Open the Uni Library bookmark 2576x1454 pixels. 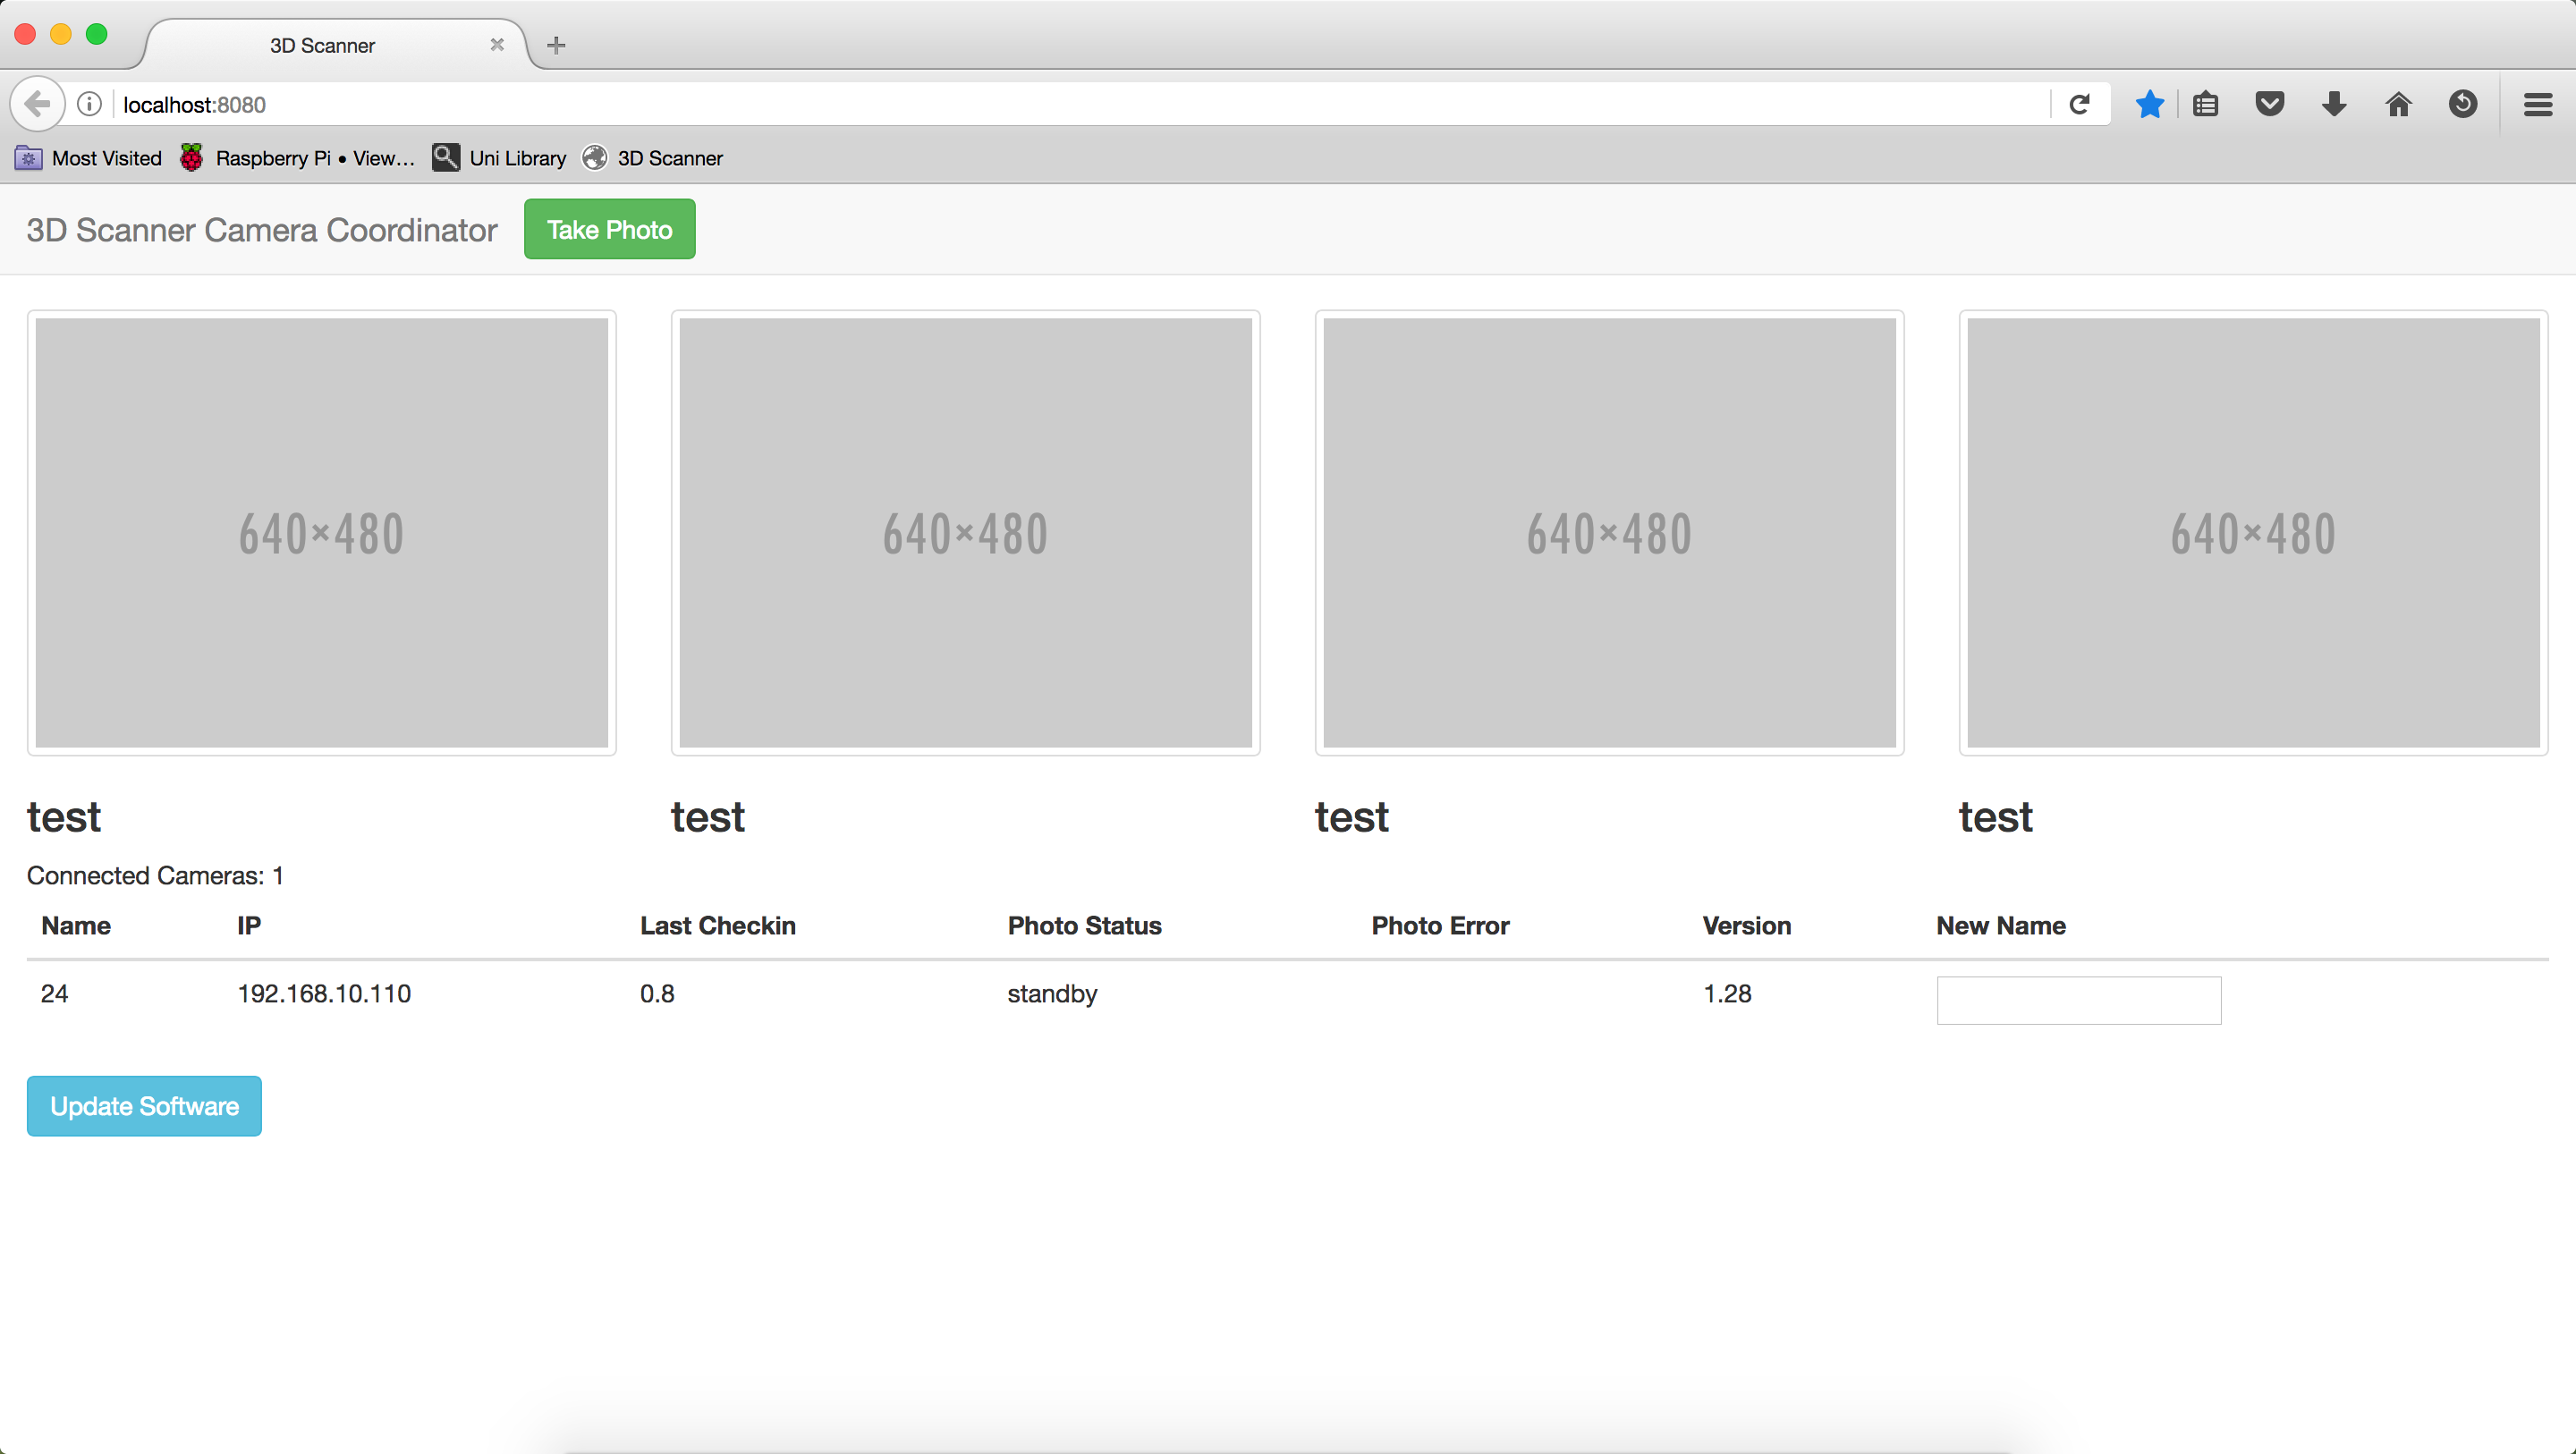(499, 158)
